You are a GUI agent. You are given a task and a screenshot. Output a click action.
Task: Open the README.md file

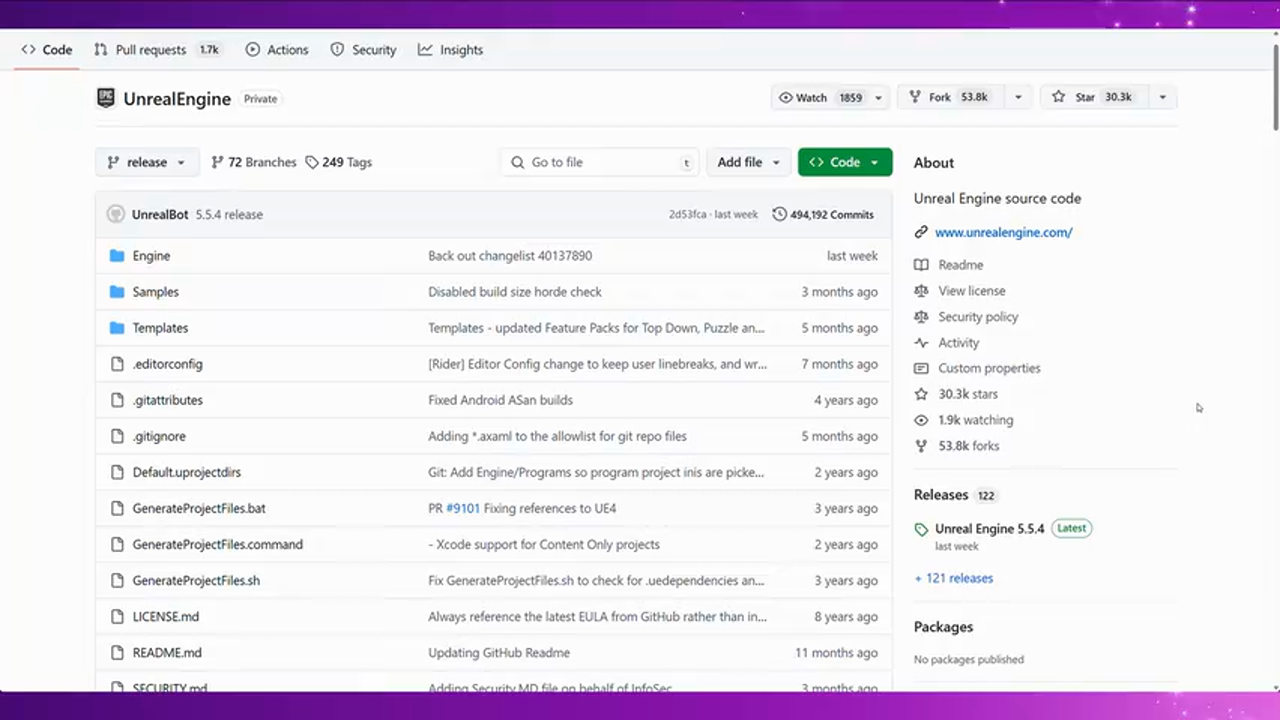pos(167,653)
